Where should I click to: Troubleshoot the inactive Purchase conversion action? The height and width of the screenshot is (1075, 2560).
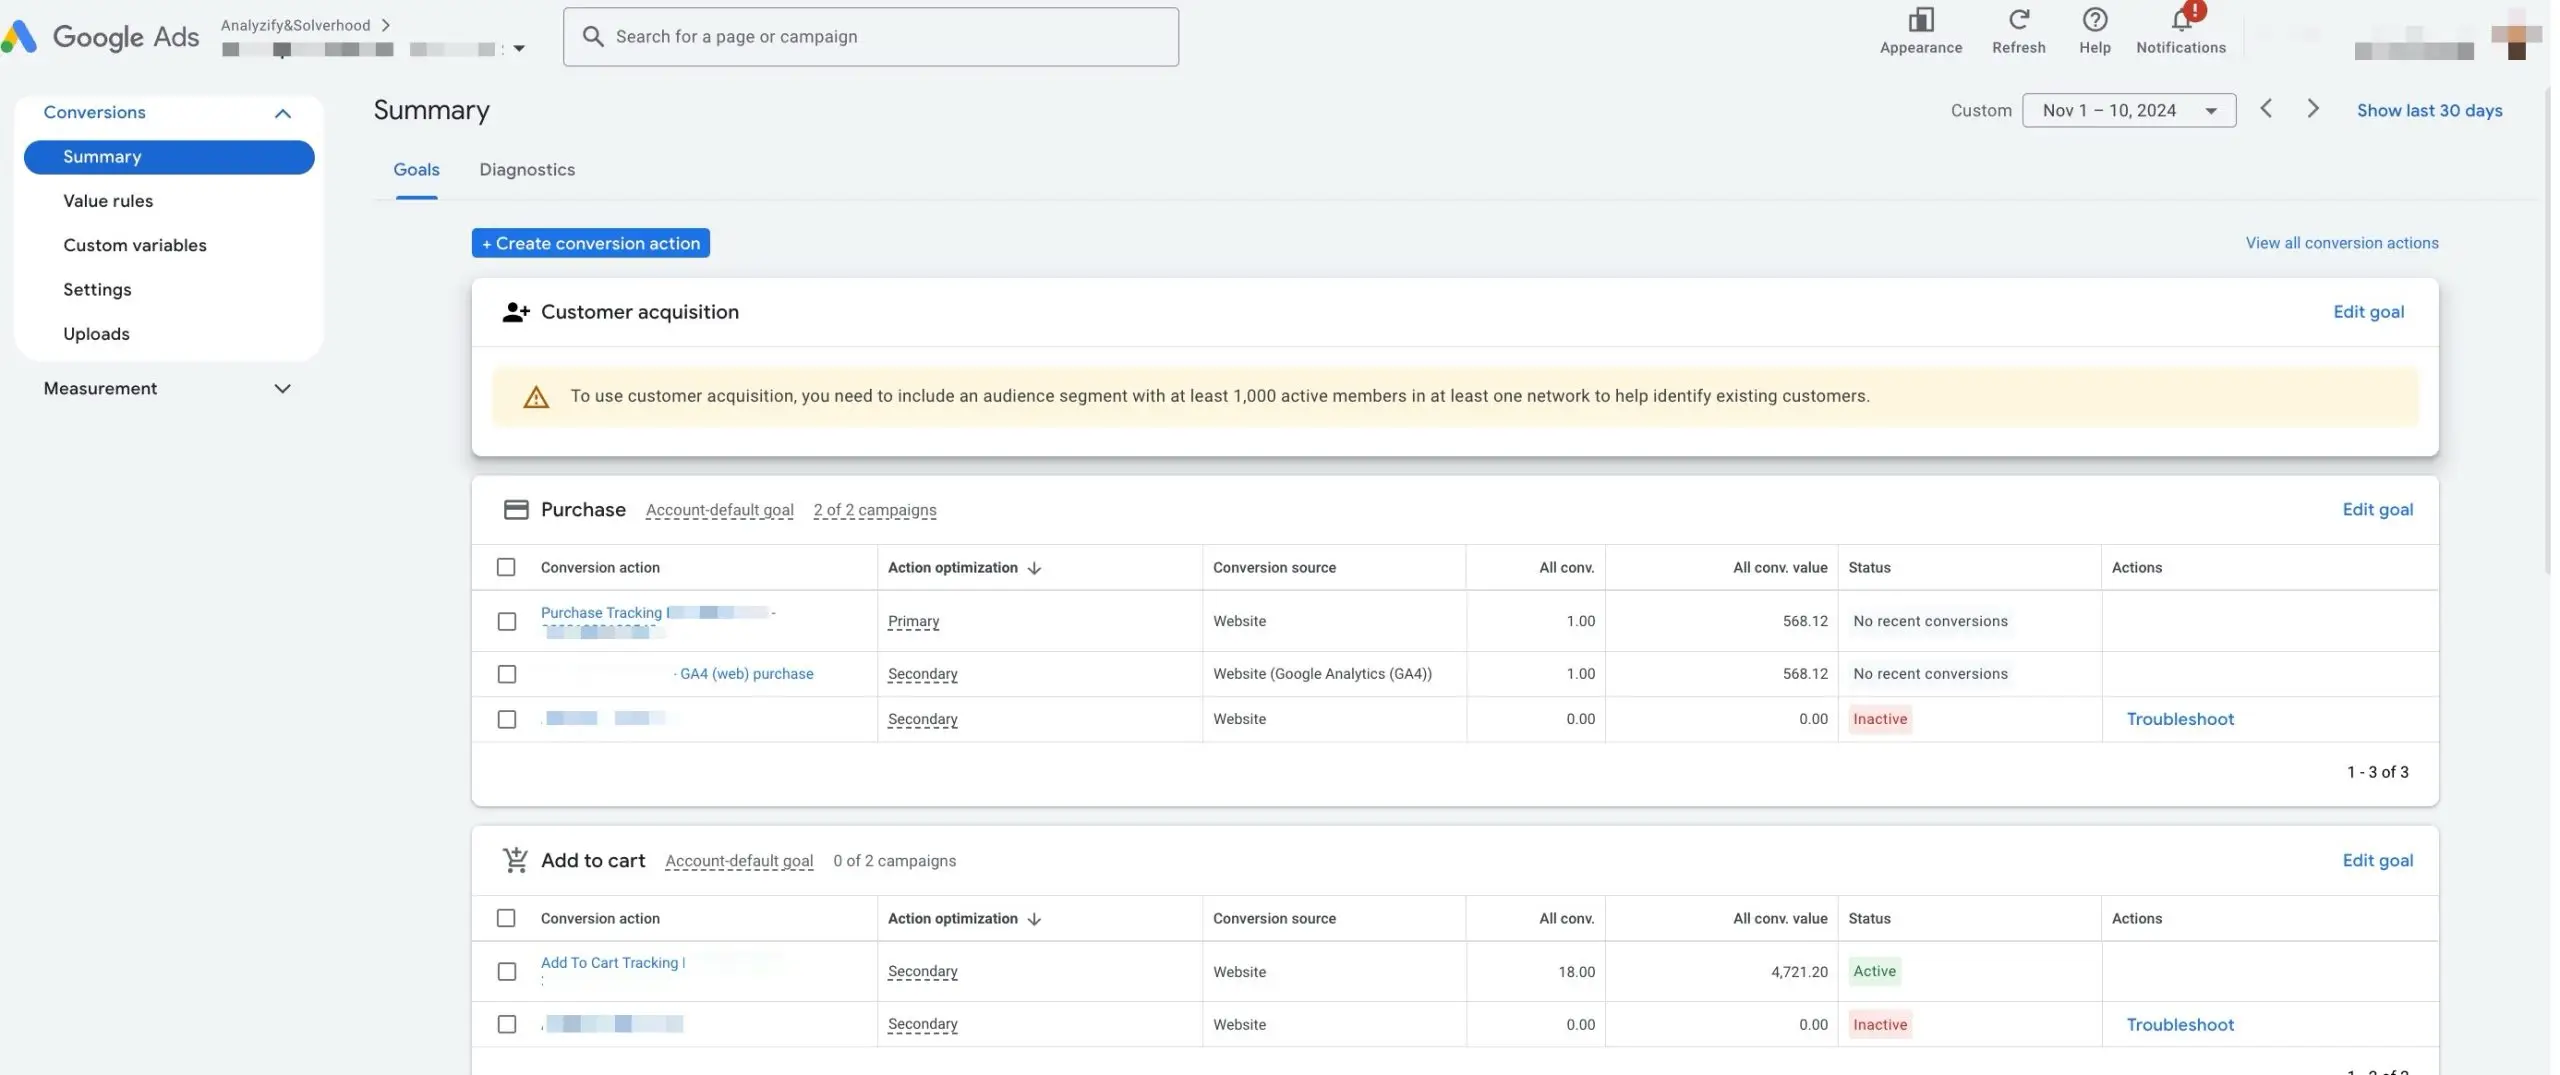click(x=2180, y=719)
